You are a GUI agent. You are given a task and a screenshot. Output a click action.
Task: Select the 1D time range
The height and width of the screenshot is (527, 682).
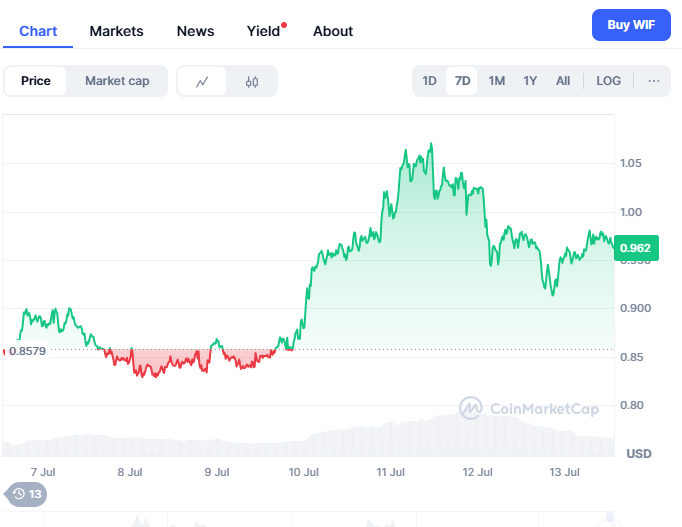pyautogui.click(x=429, y=81)
